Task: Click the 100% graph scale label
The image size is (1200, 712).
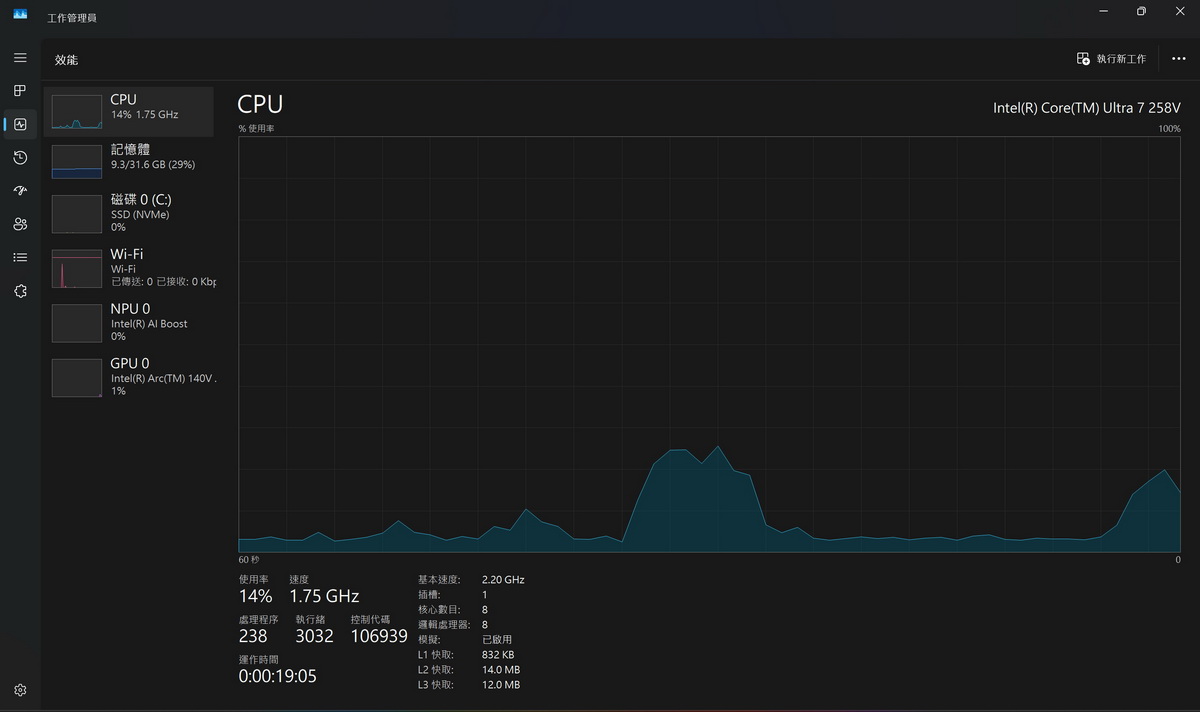Action: [x=1169, y=129]
